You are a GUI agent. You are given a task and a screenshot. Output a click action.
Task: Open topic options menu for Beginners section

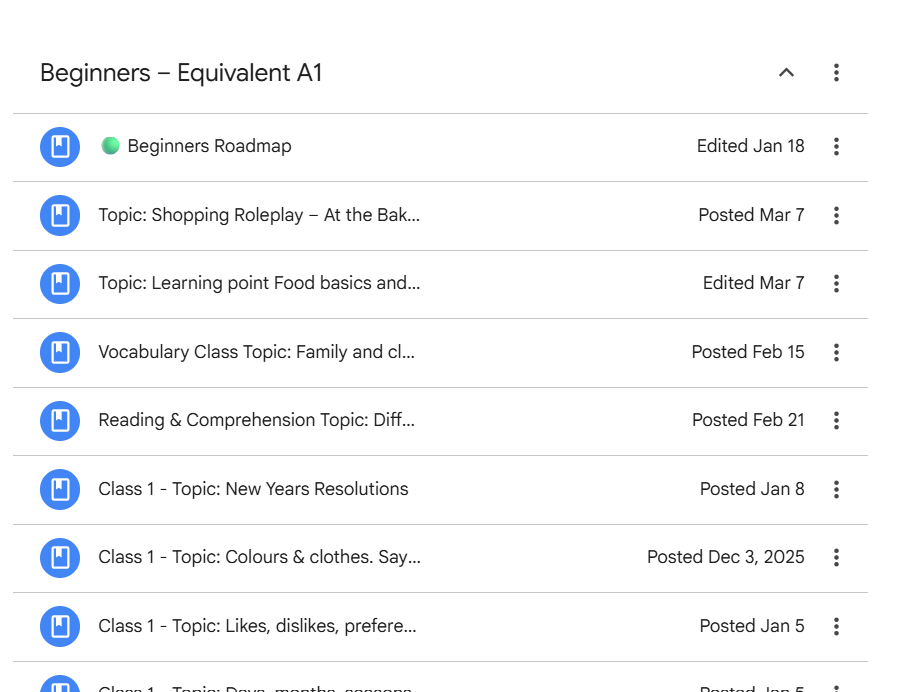(x=836, y=73)
